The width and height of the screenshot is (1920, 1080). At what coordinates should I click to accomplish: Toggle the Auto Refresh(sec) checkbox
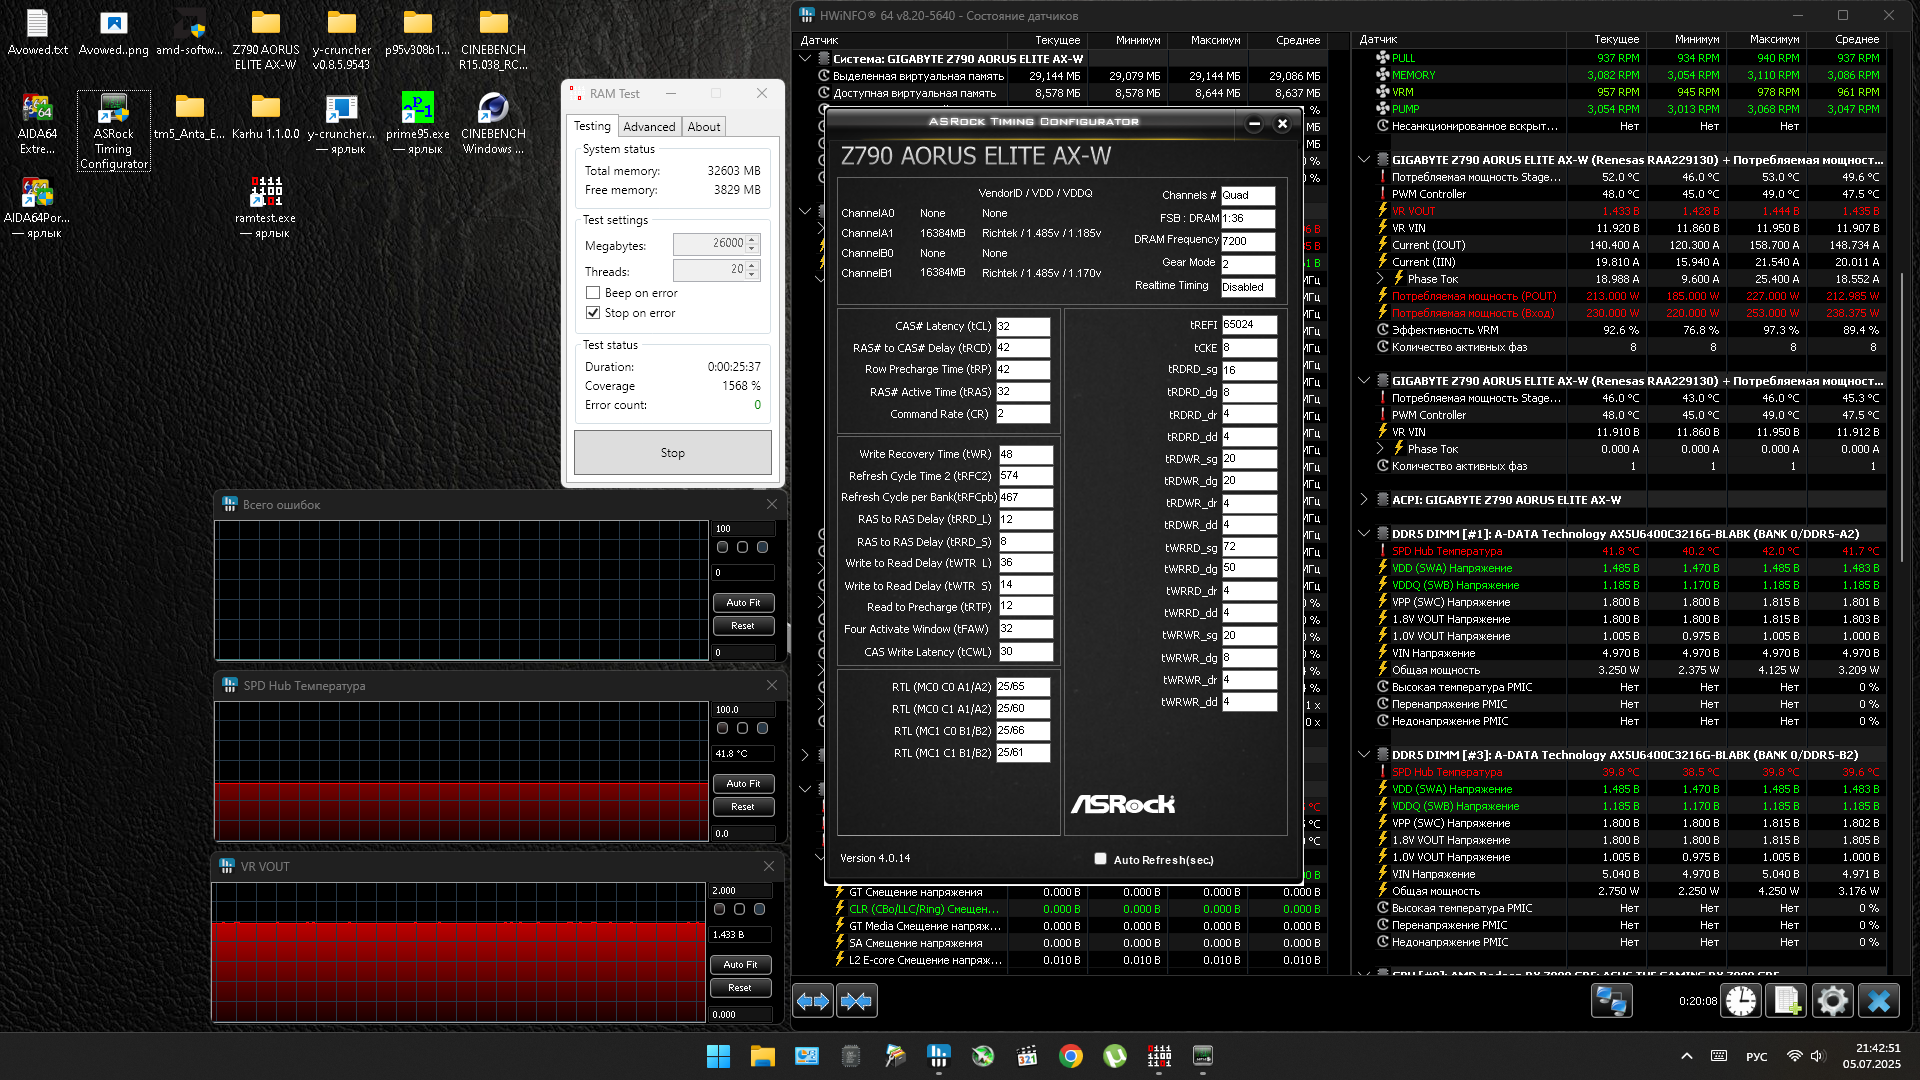pyautogui.click(x=1100, y=859)
